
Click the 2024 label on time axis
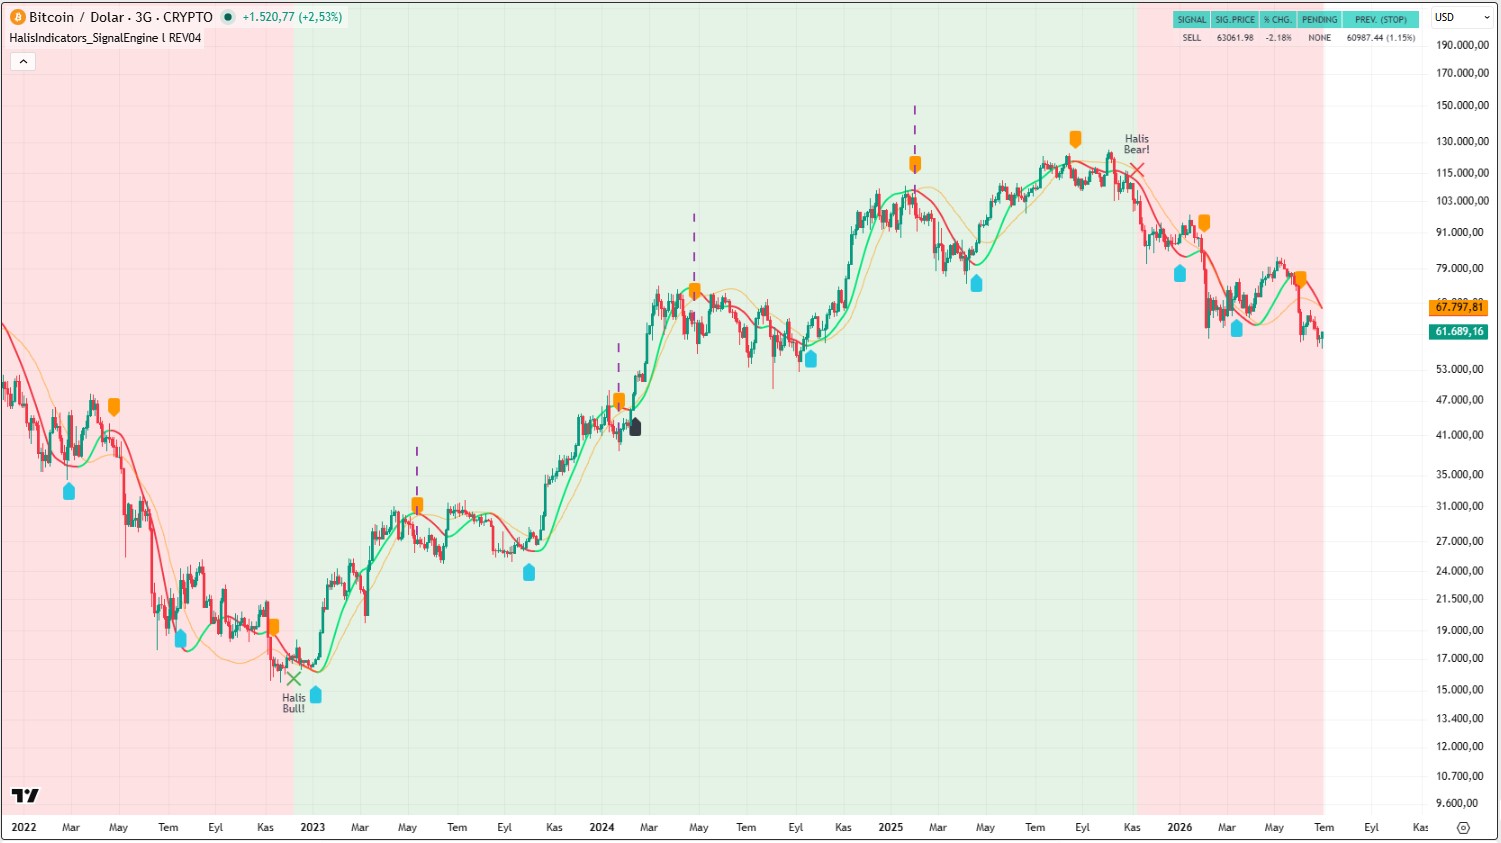pyautogui.click(x=602, y=827)
